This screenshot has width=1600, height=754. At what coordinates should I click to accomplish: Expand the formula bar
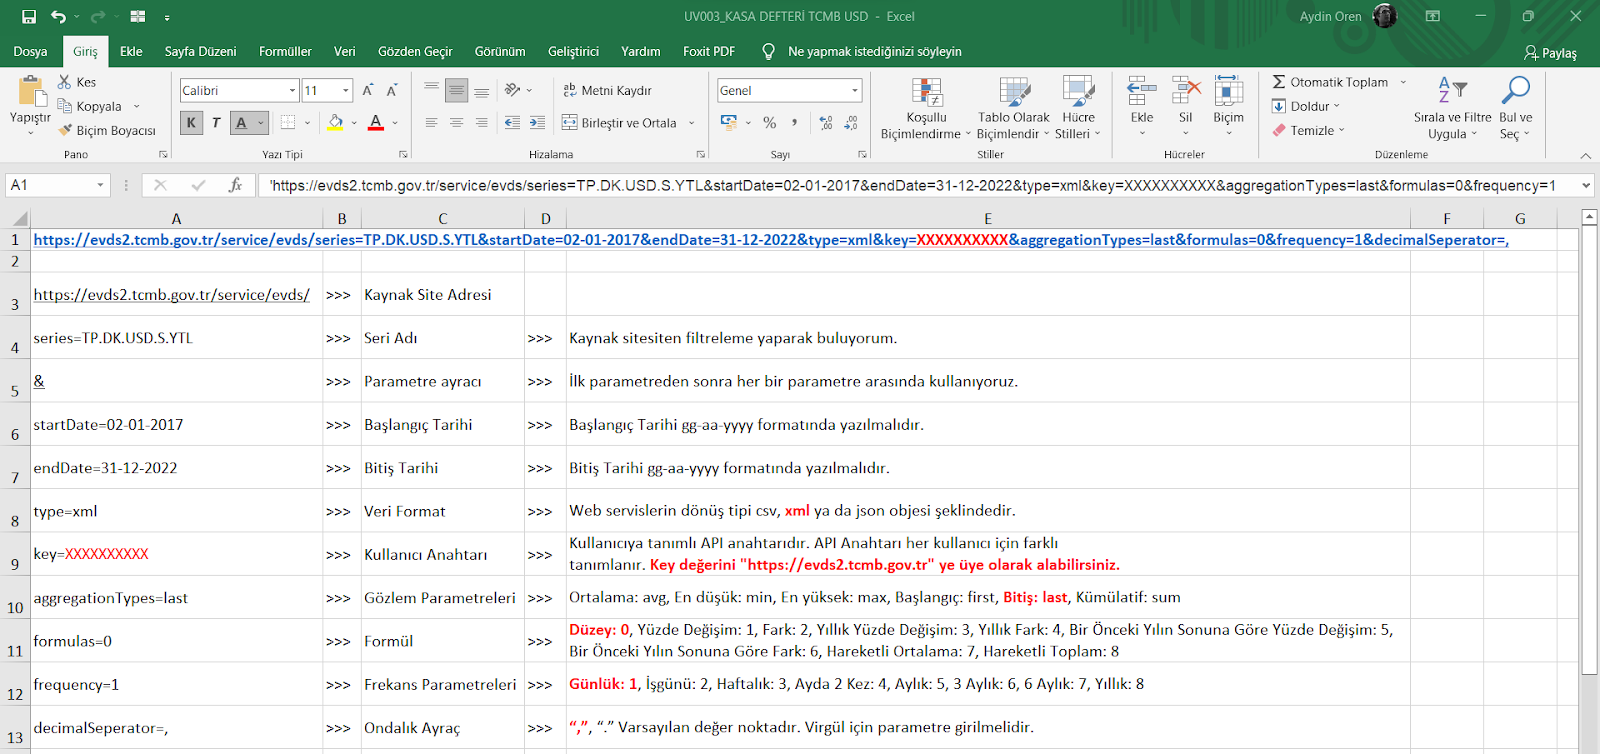(x=1586, y=185)
